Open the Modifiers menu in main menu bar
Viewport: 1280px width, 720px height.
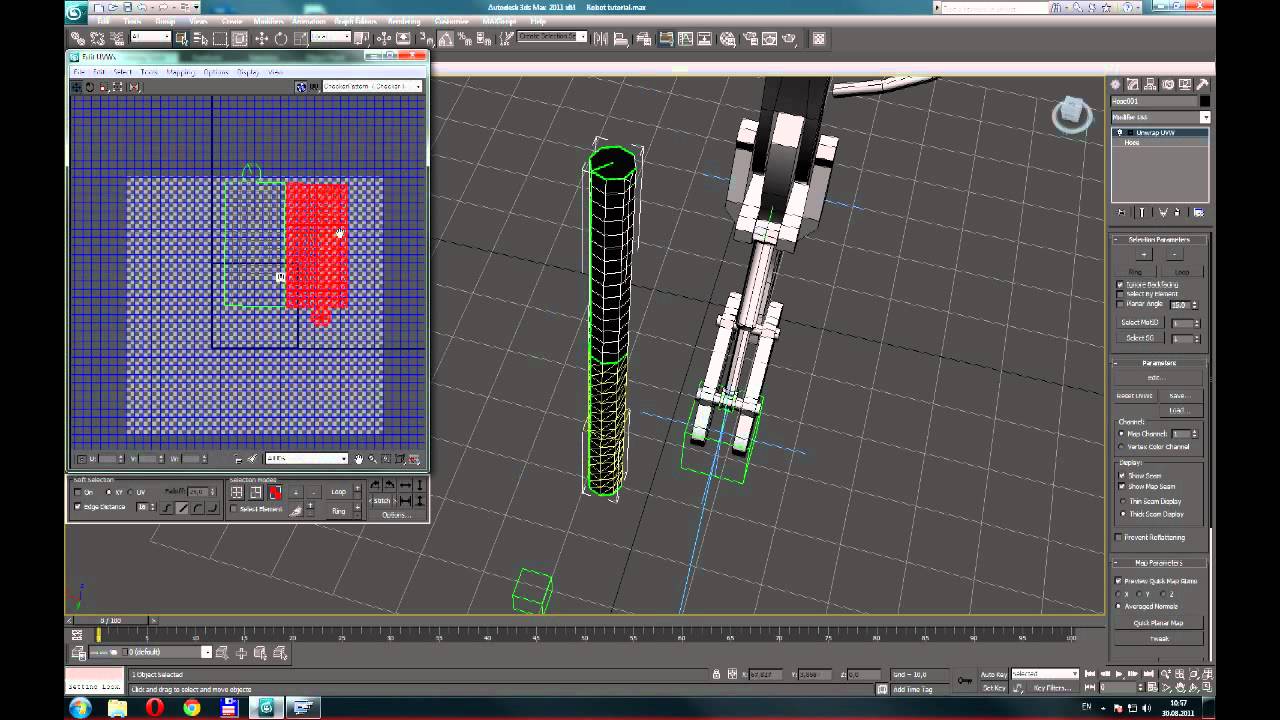[x=268, y=21]
